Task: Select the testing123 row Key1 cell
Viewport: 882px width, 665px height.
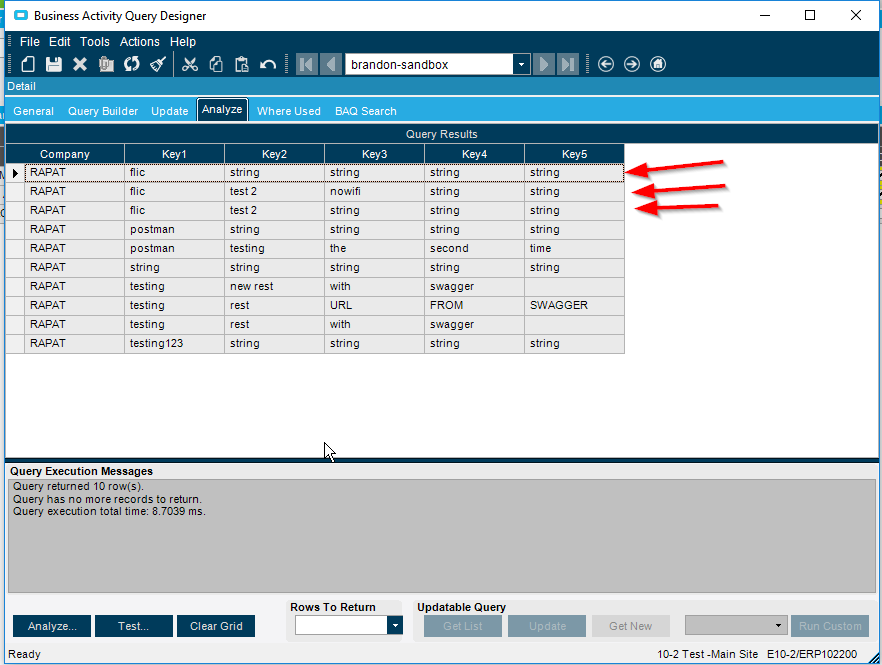Action: [x=174, y=344]
